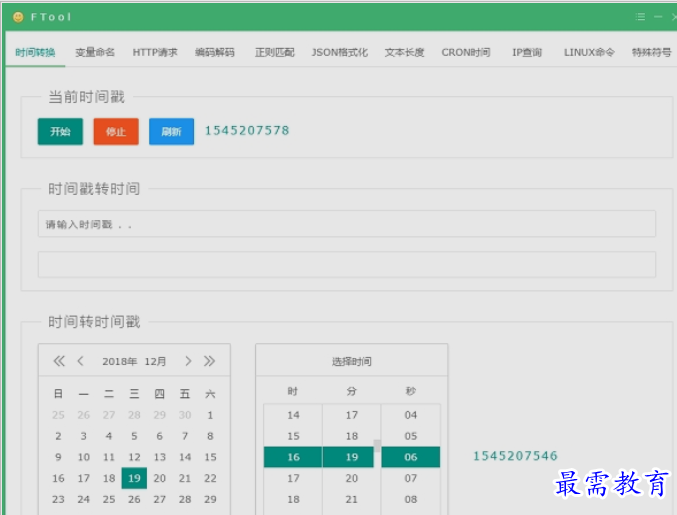Select second 07 in time picker
This screenshot has height=515, width=677.
411,478
